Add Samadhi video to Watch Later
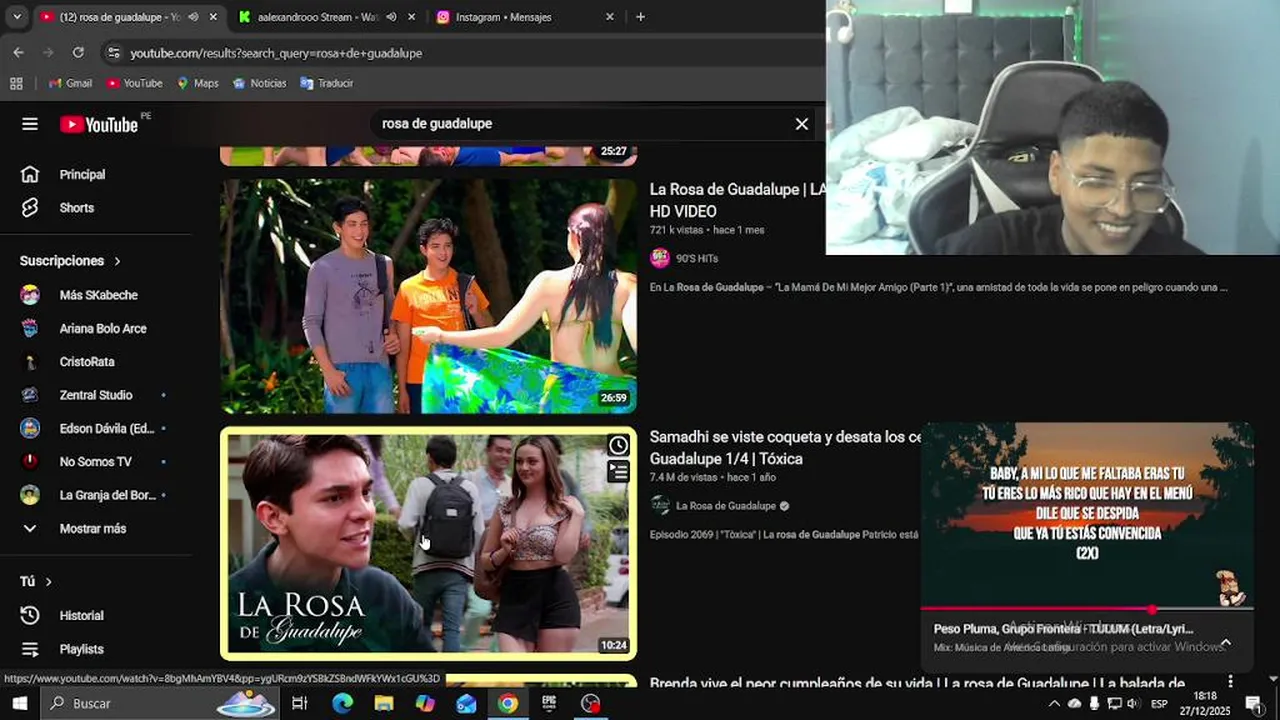This screenshot has height=720, width=1280. 618,446
